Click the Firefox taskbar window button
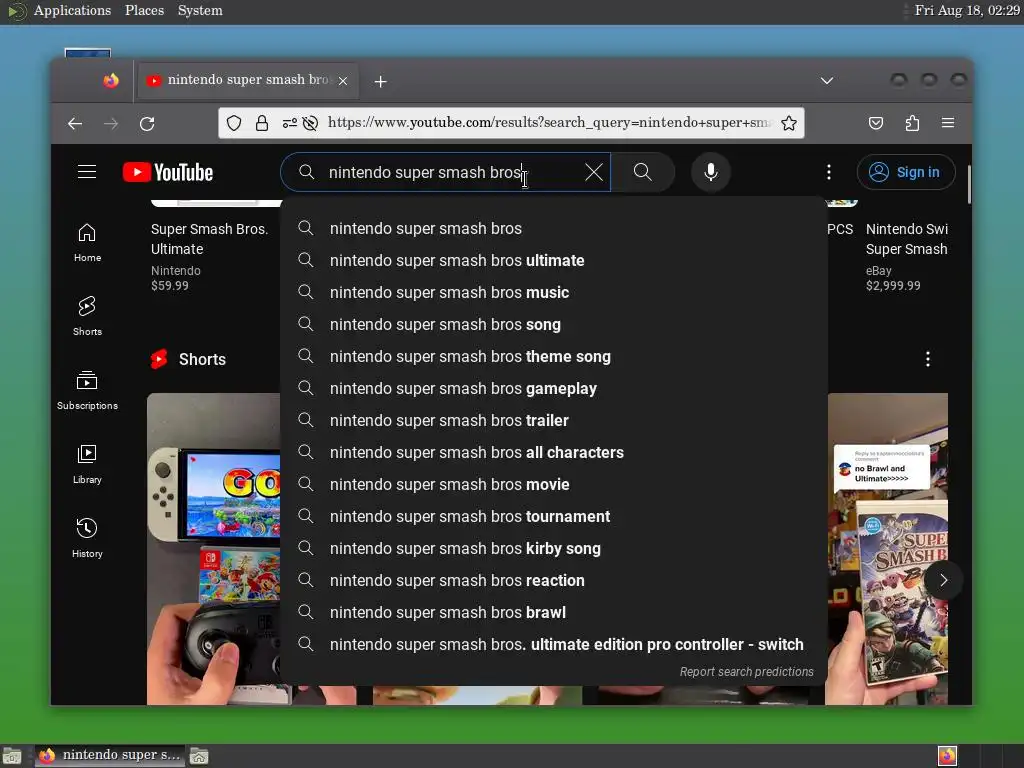 [109, 756]
